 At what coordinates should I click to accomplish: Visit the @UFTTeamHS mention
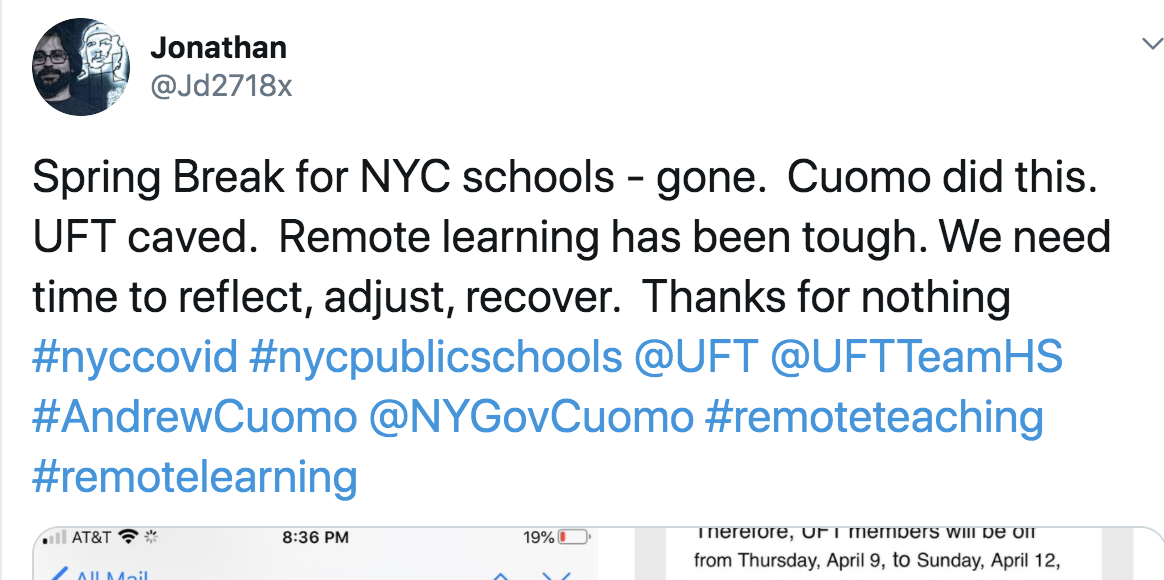coord(916,357)
